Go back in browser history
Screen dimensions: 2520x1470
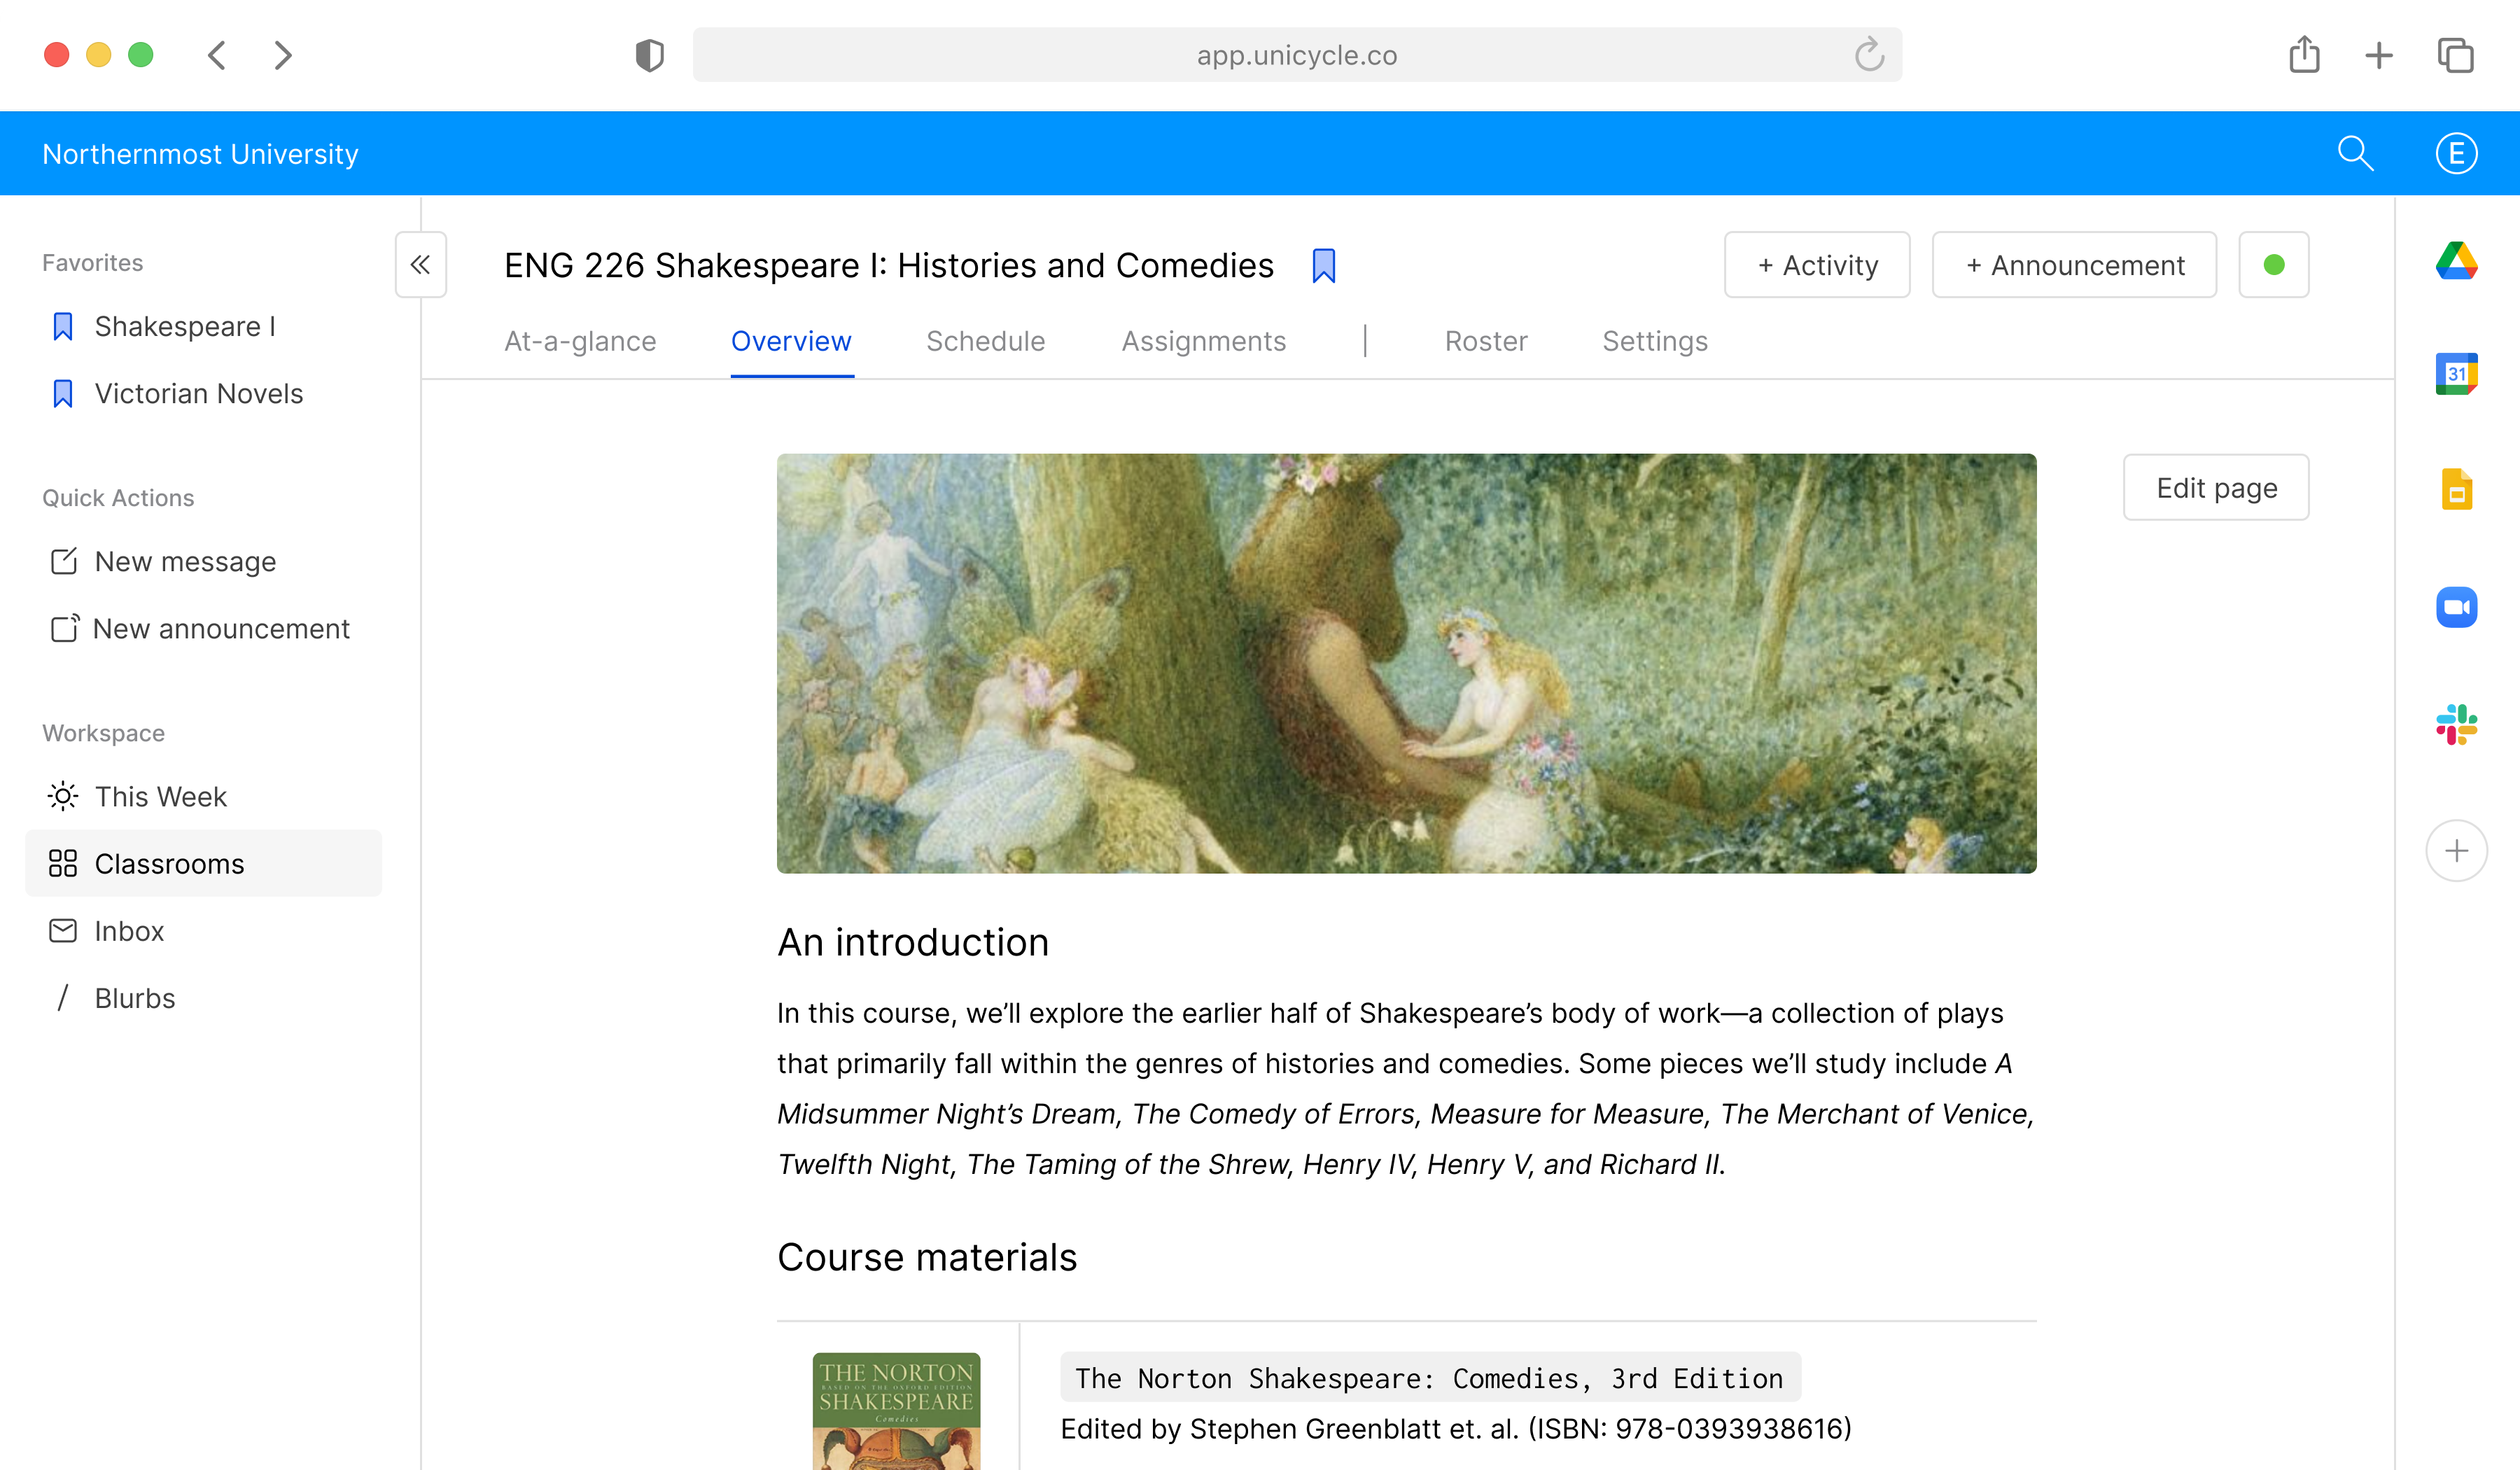tap(217, 55)
